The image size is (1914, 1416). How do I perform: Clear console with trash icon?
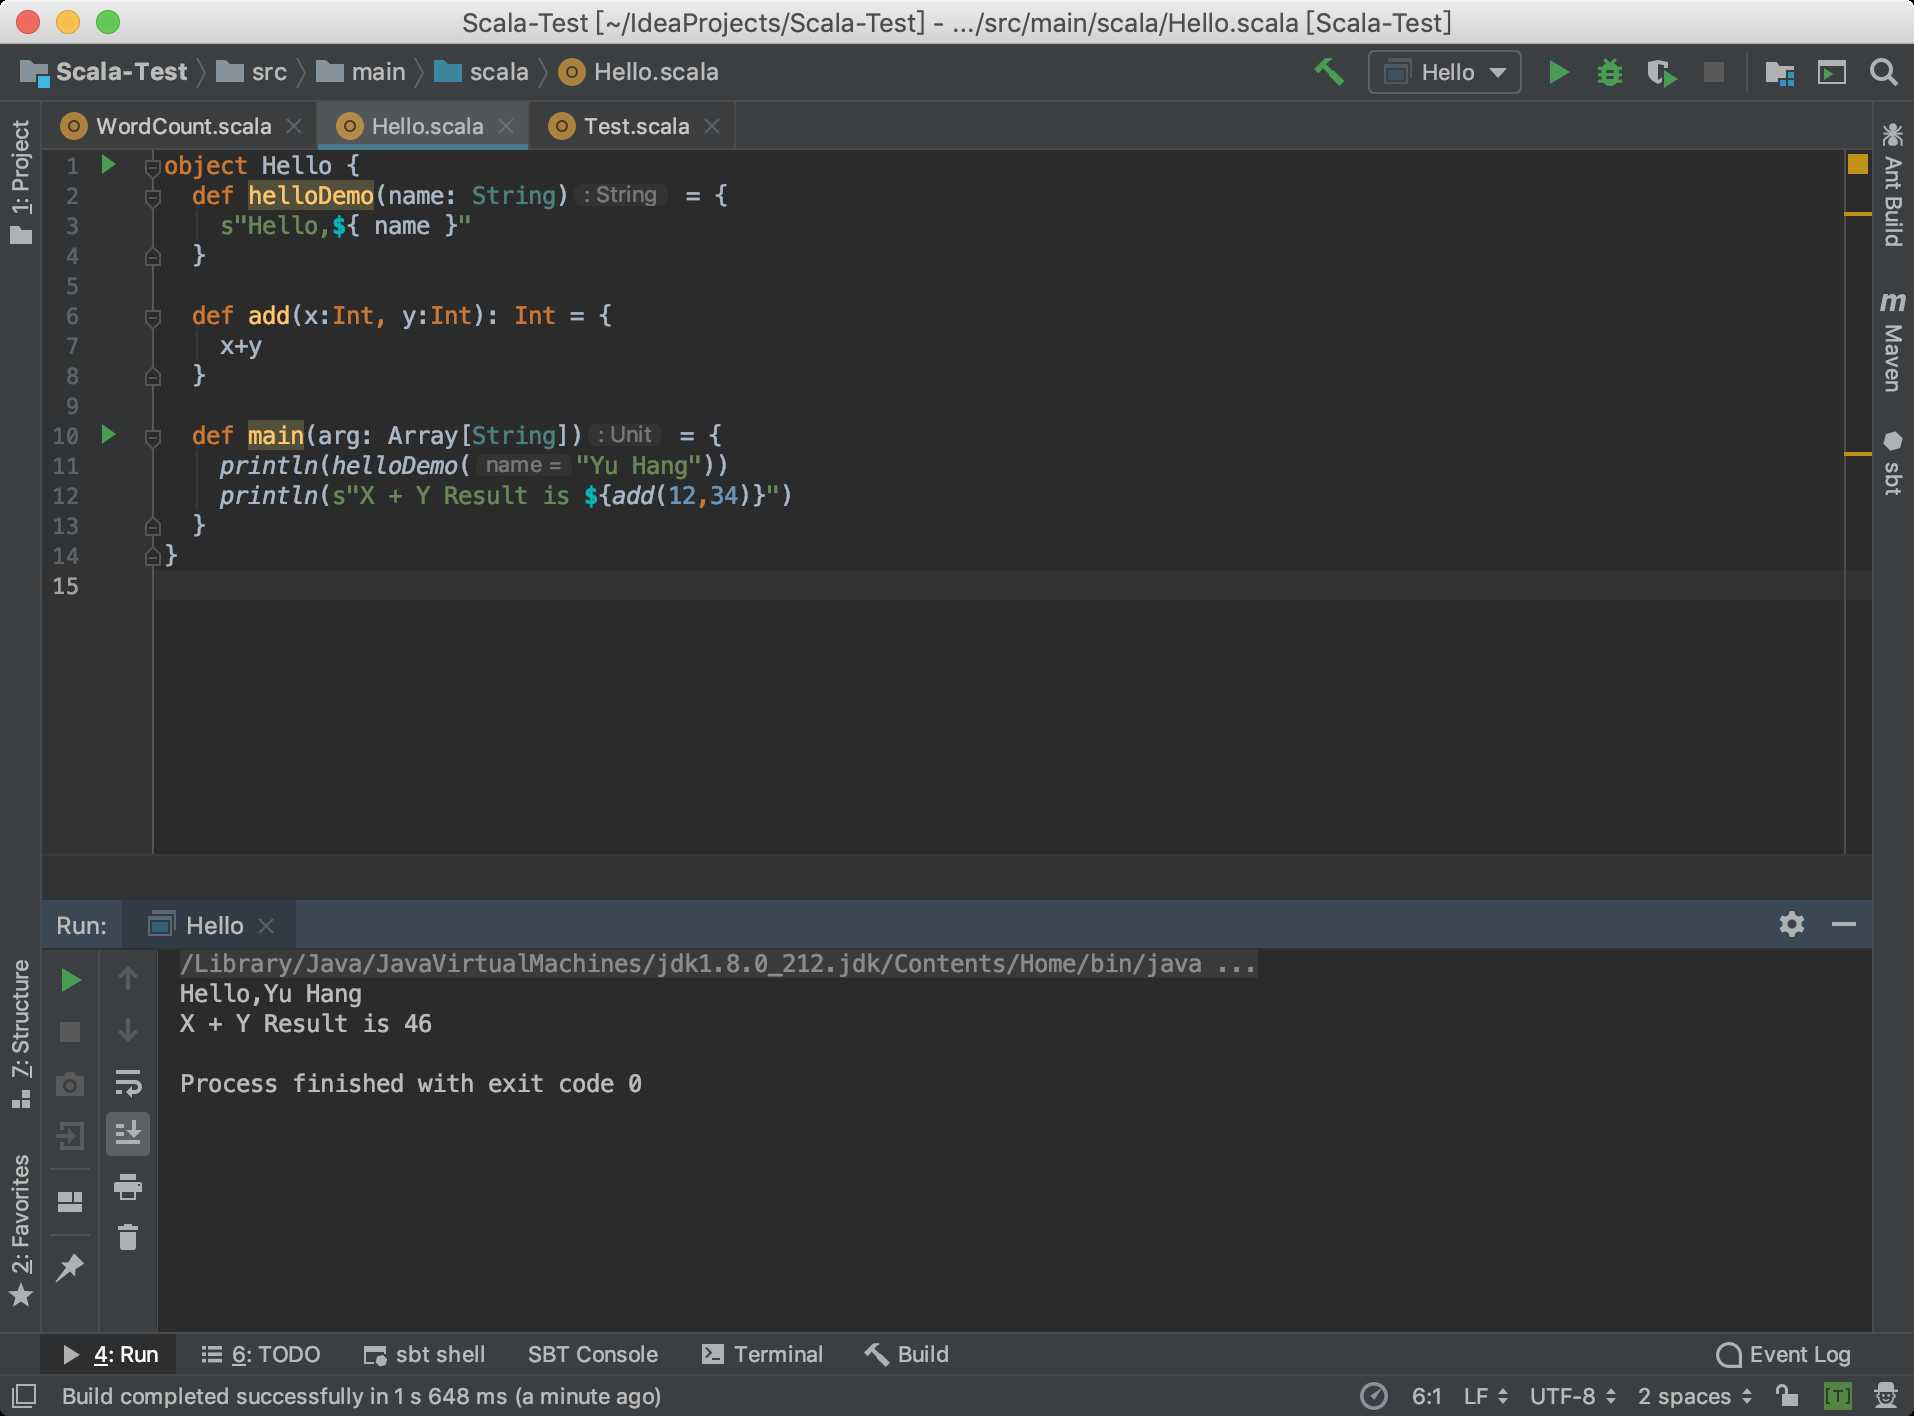click(128, 1238)
